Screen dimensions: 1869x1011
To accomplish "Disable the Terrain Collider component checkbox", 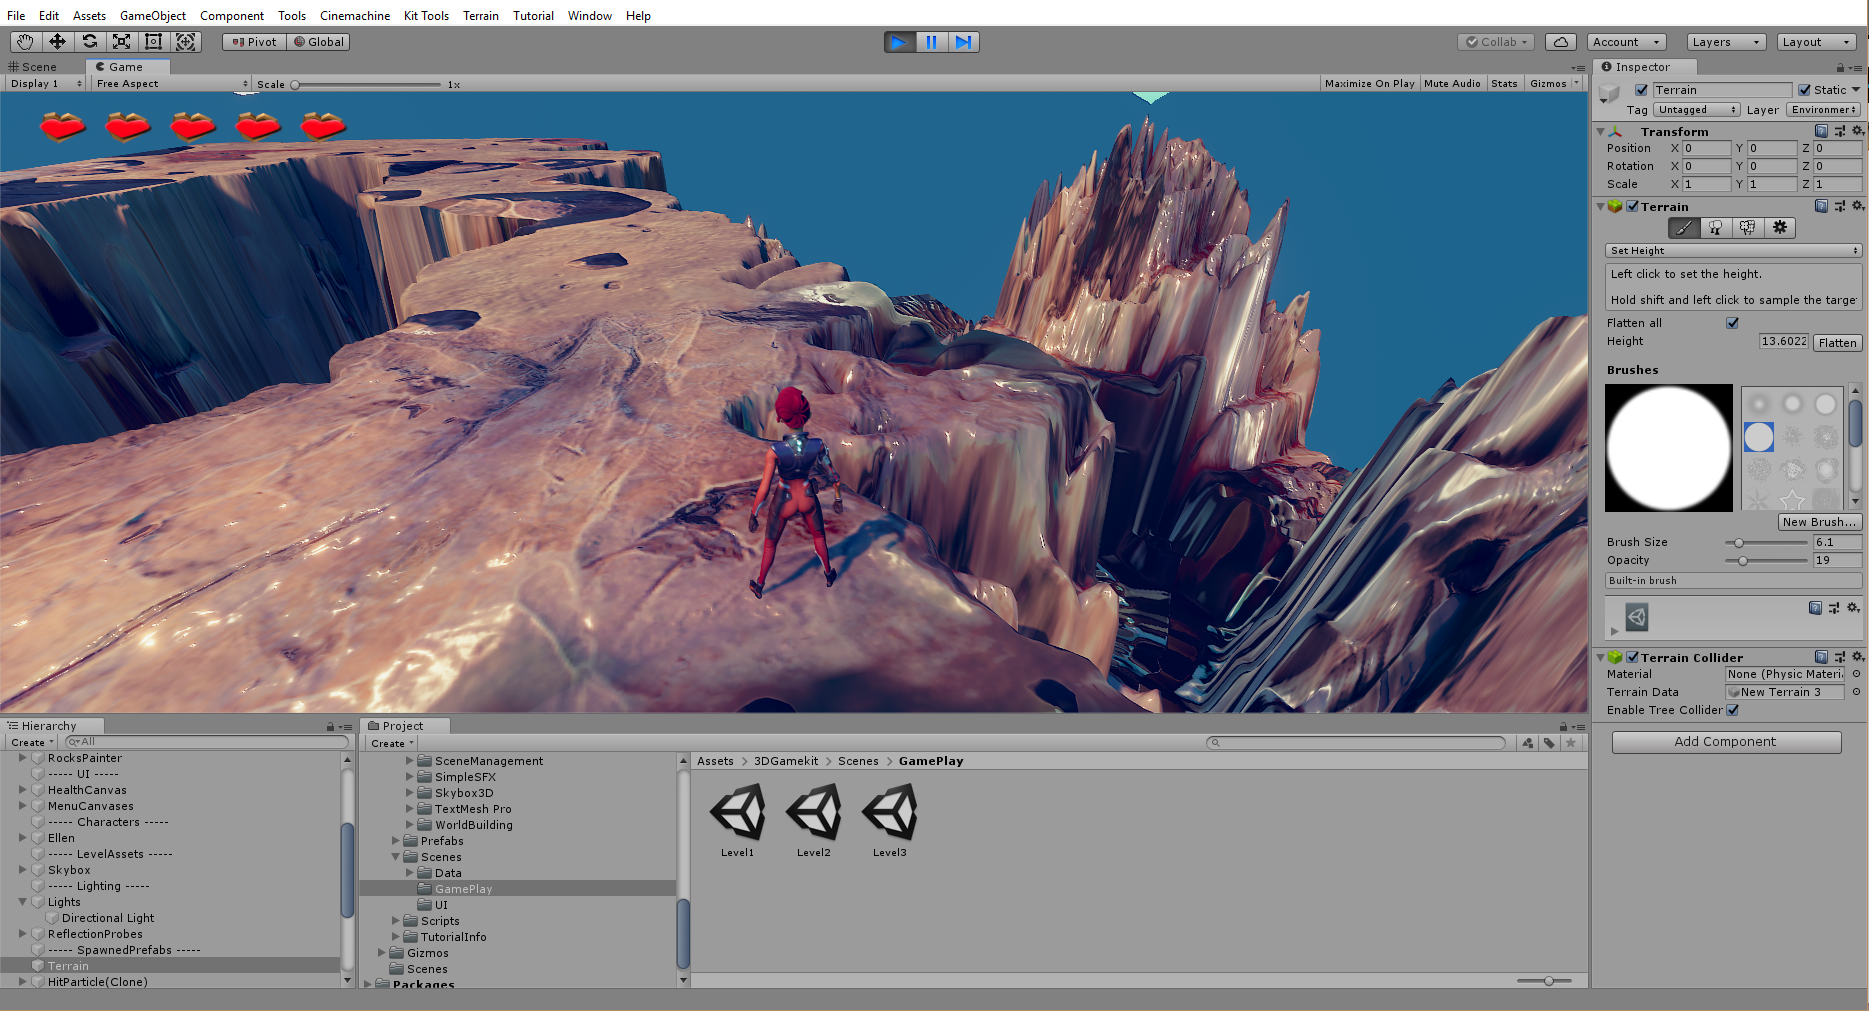I will (1633, 657).
